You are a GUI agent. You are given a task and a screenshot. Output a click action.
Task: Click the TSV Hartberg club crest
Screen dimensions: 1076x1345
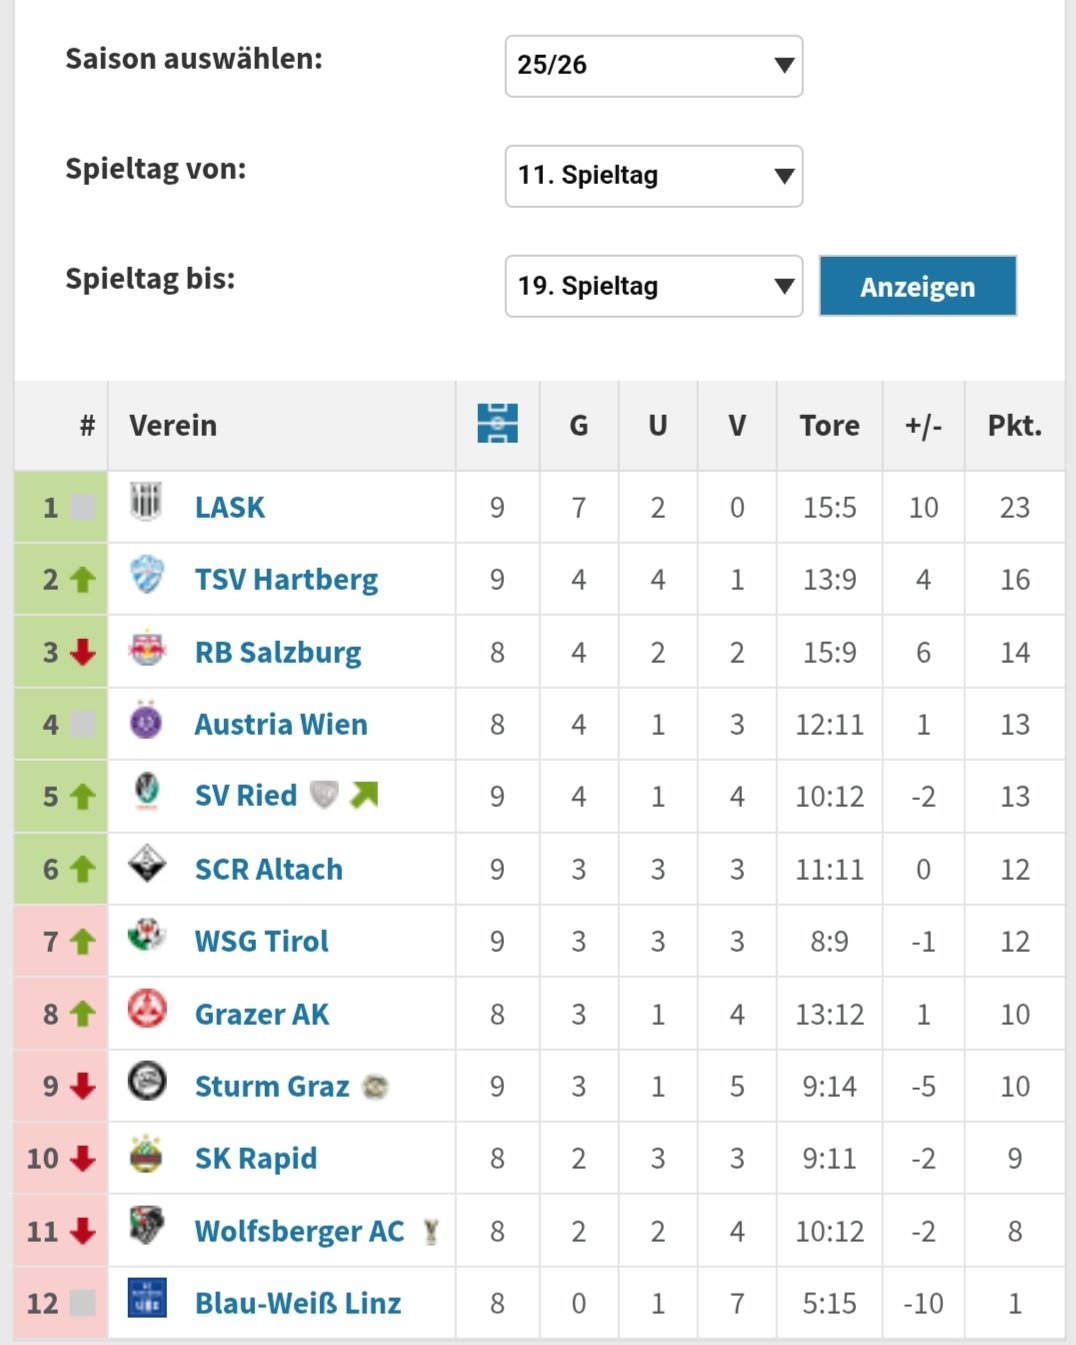pos(147,575)
